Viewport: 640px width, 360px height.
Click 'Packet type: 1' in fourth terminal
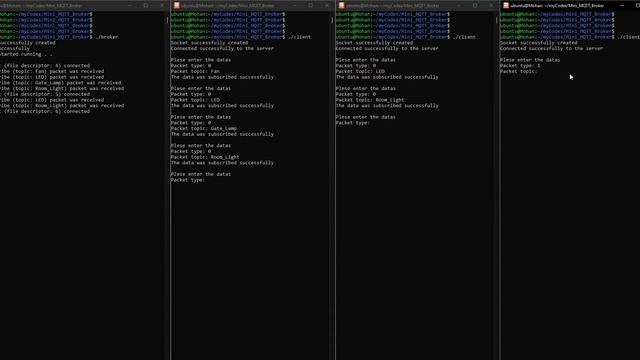click(520, 65)
